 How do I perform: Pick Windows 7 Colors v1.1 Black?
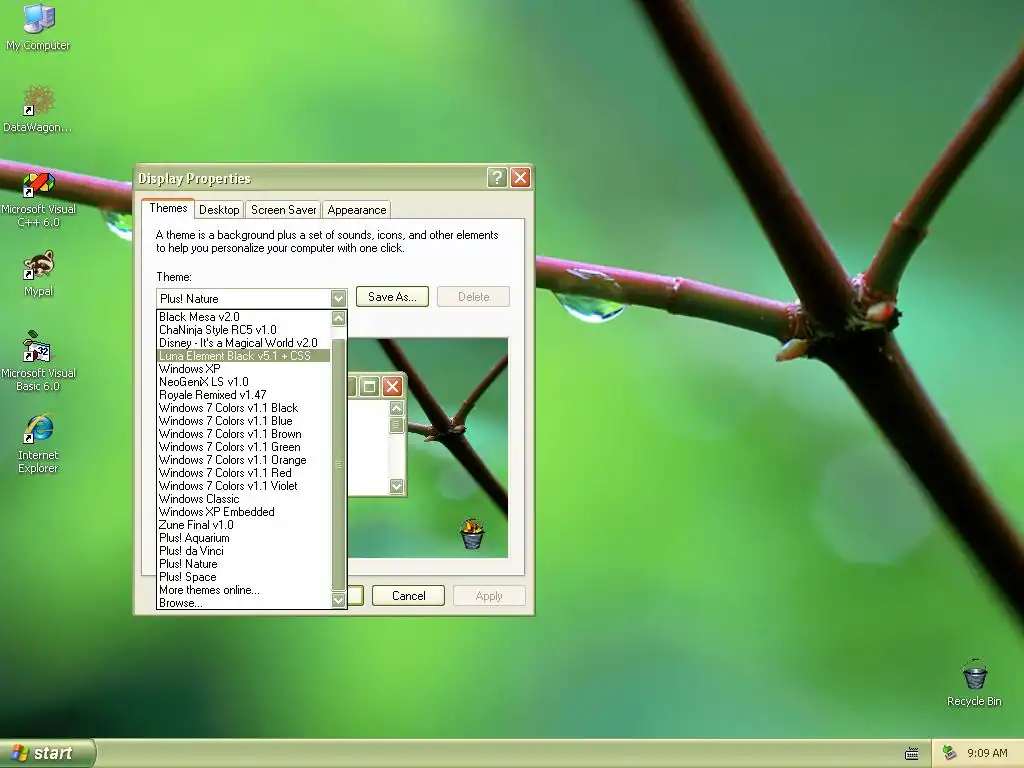(244, 408)
